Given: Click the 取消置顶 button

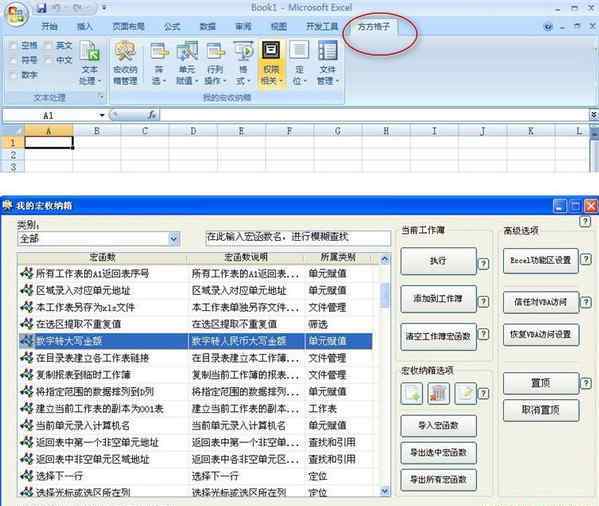Looking at the screenshot, I should click(x=541, y=411).
